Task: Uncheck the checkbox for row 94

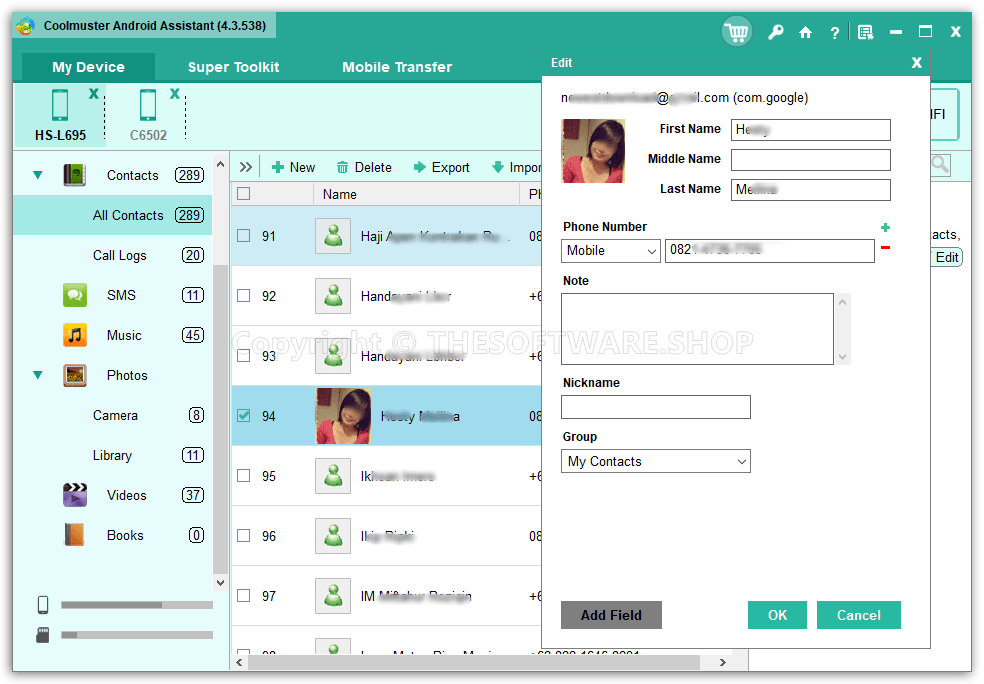Action: (x=243, y=415)
